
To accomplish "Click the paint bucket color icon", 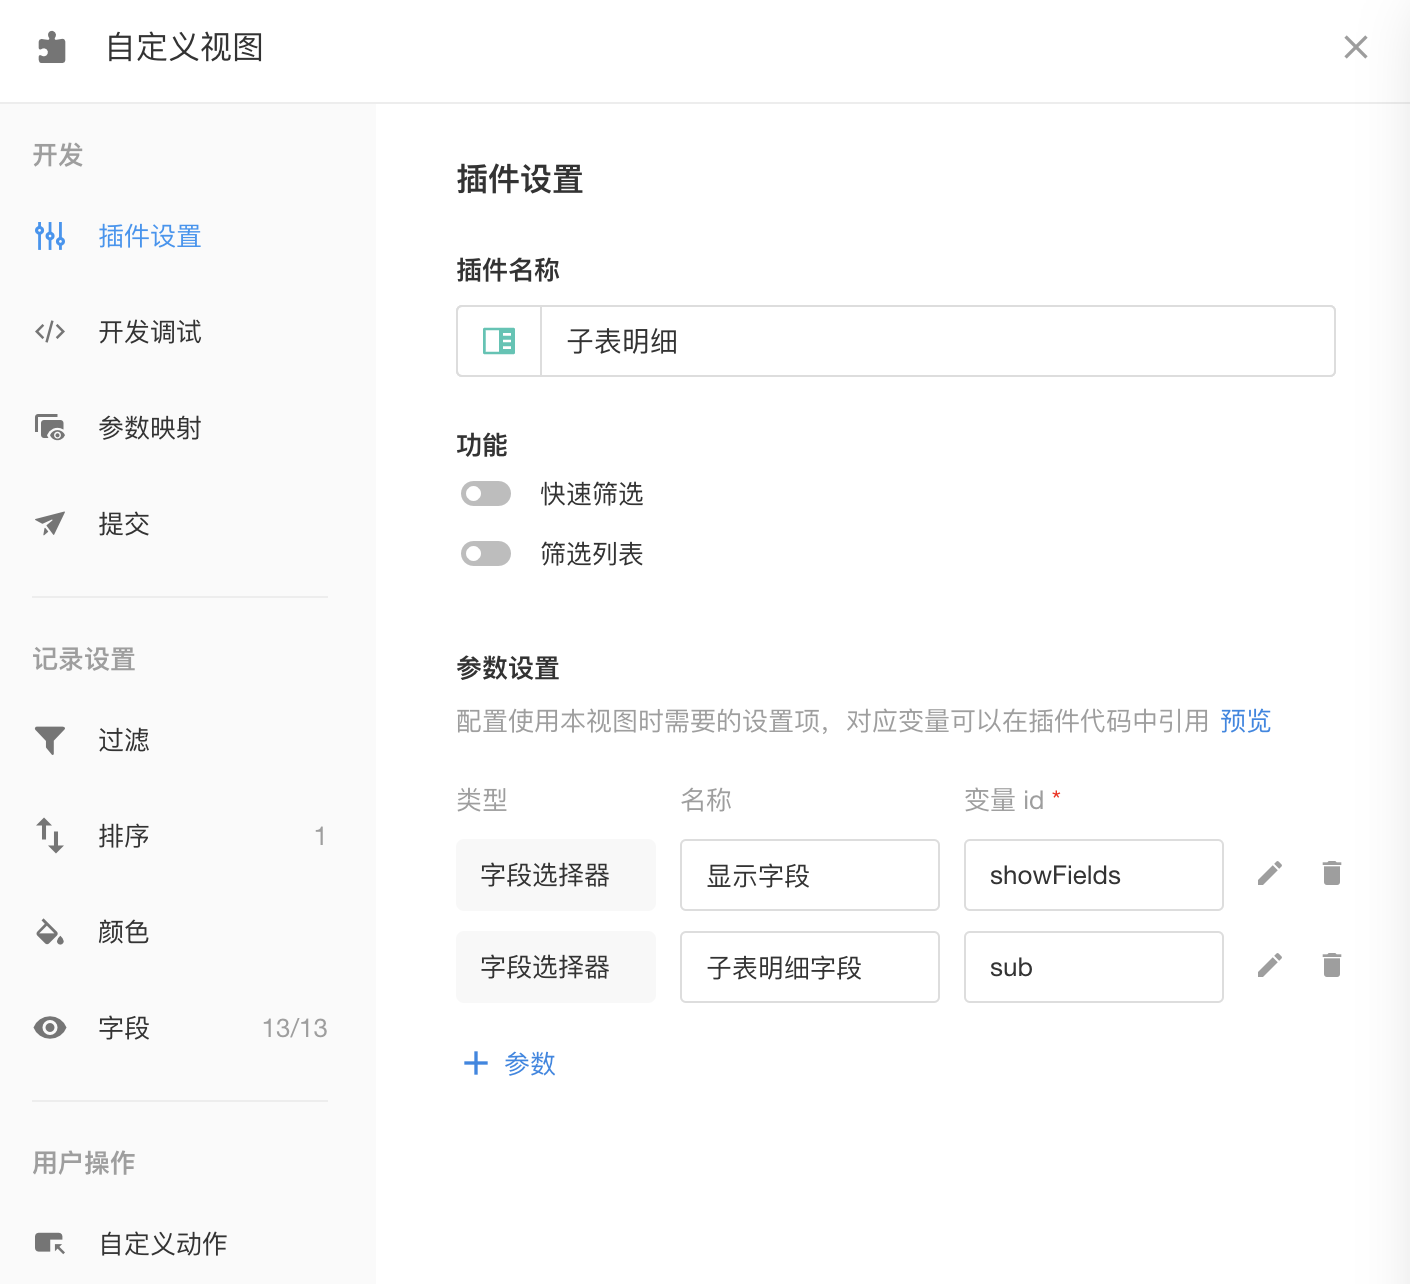I will tap(50, 932).
